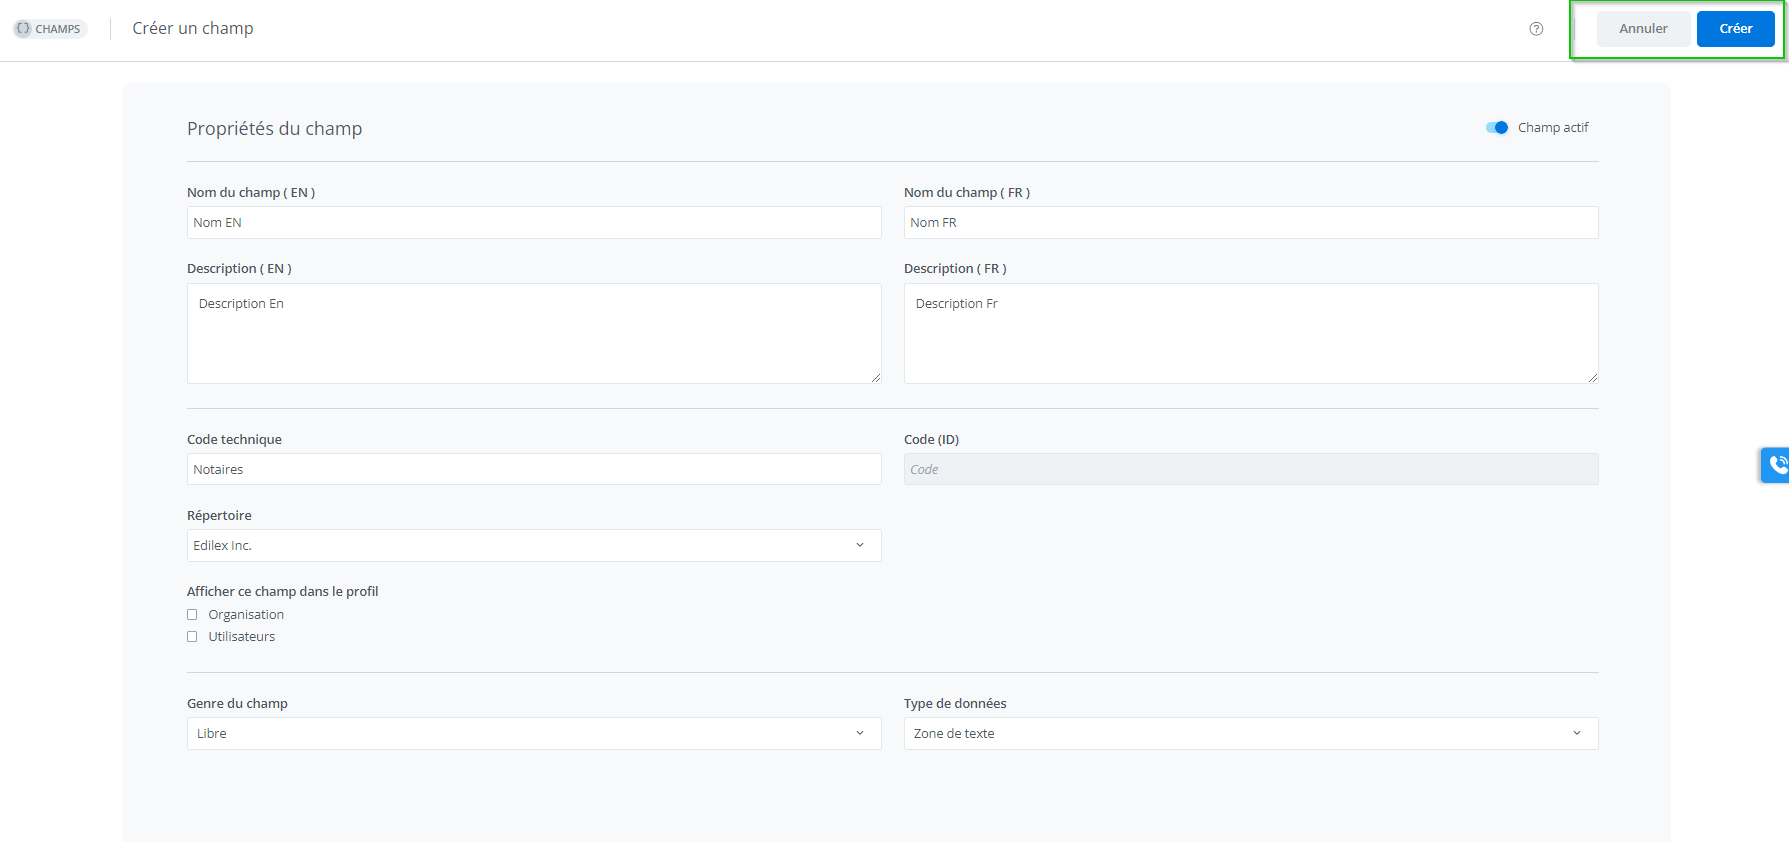Expand the Répertoire dropdown

pos(533,546)
